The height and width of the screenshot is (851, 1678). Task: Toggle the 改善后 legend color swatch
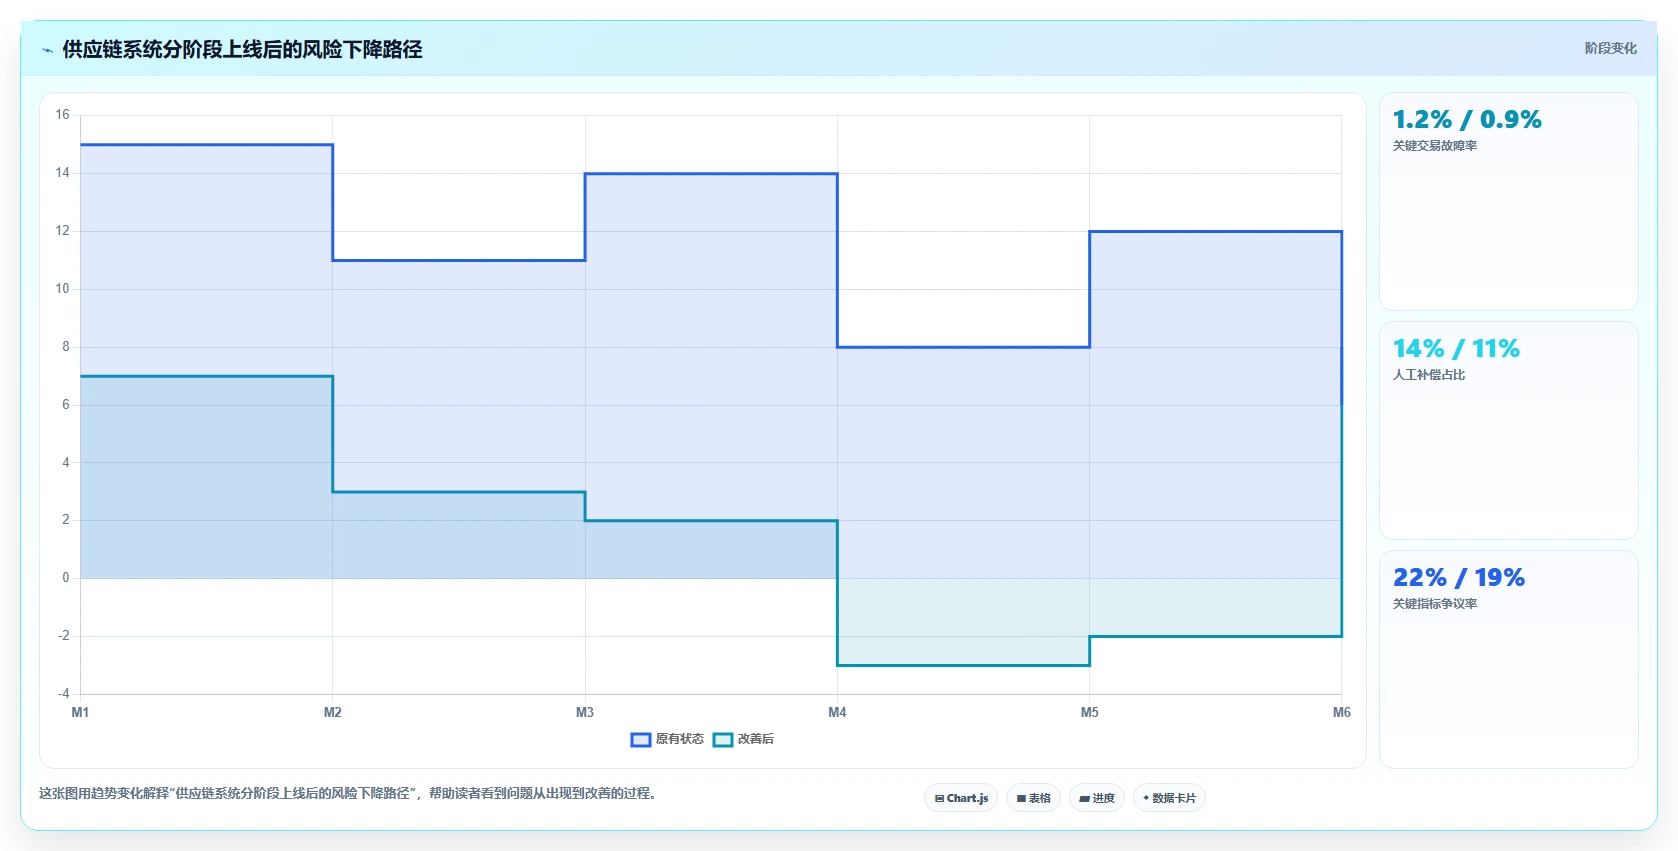click(x=723, y=740)
